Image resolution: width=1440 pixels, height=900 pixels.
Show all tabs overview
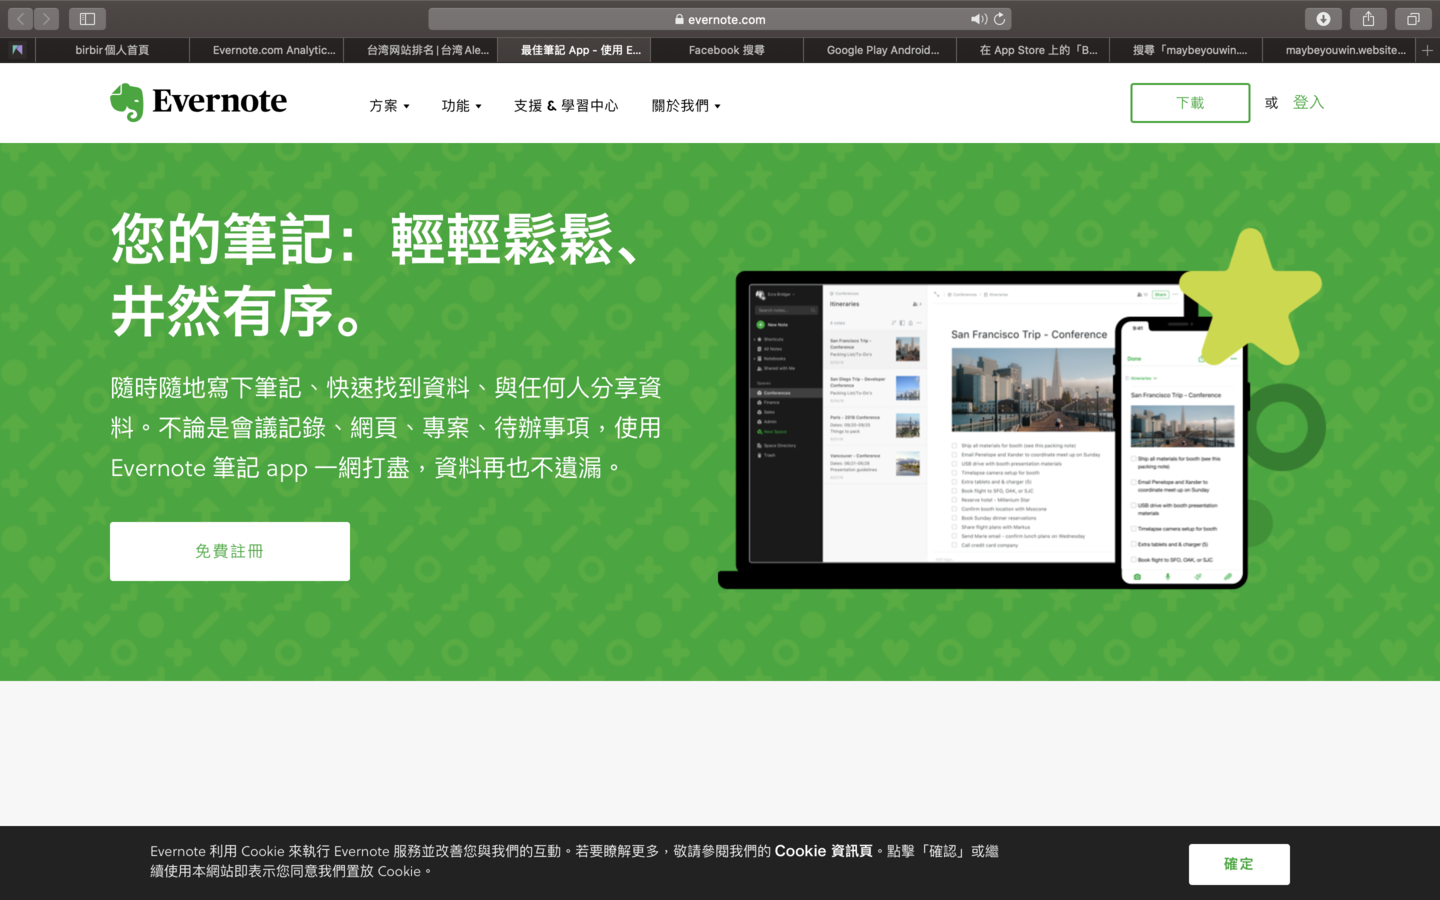coord(1413,19)
